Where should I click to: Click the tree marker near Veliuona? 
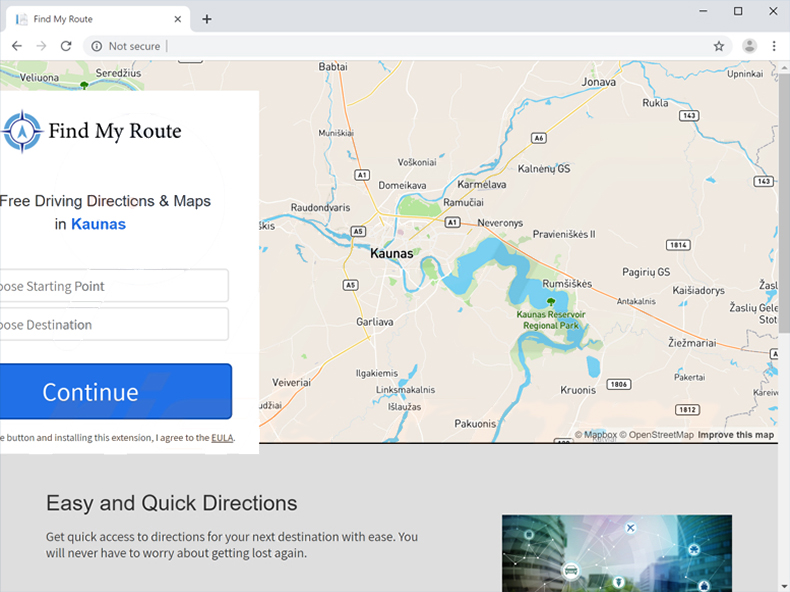85,85
